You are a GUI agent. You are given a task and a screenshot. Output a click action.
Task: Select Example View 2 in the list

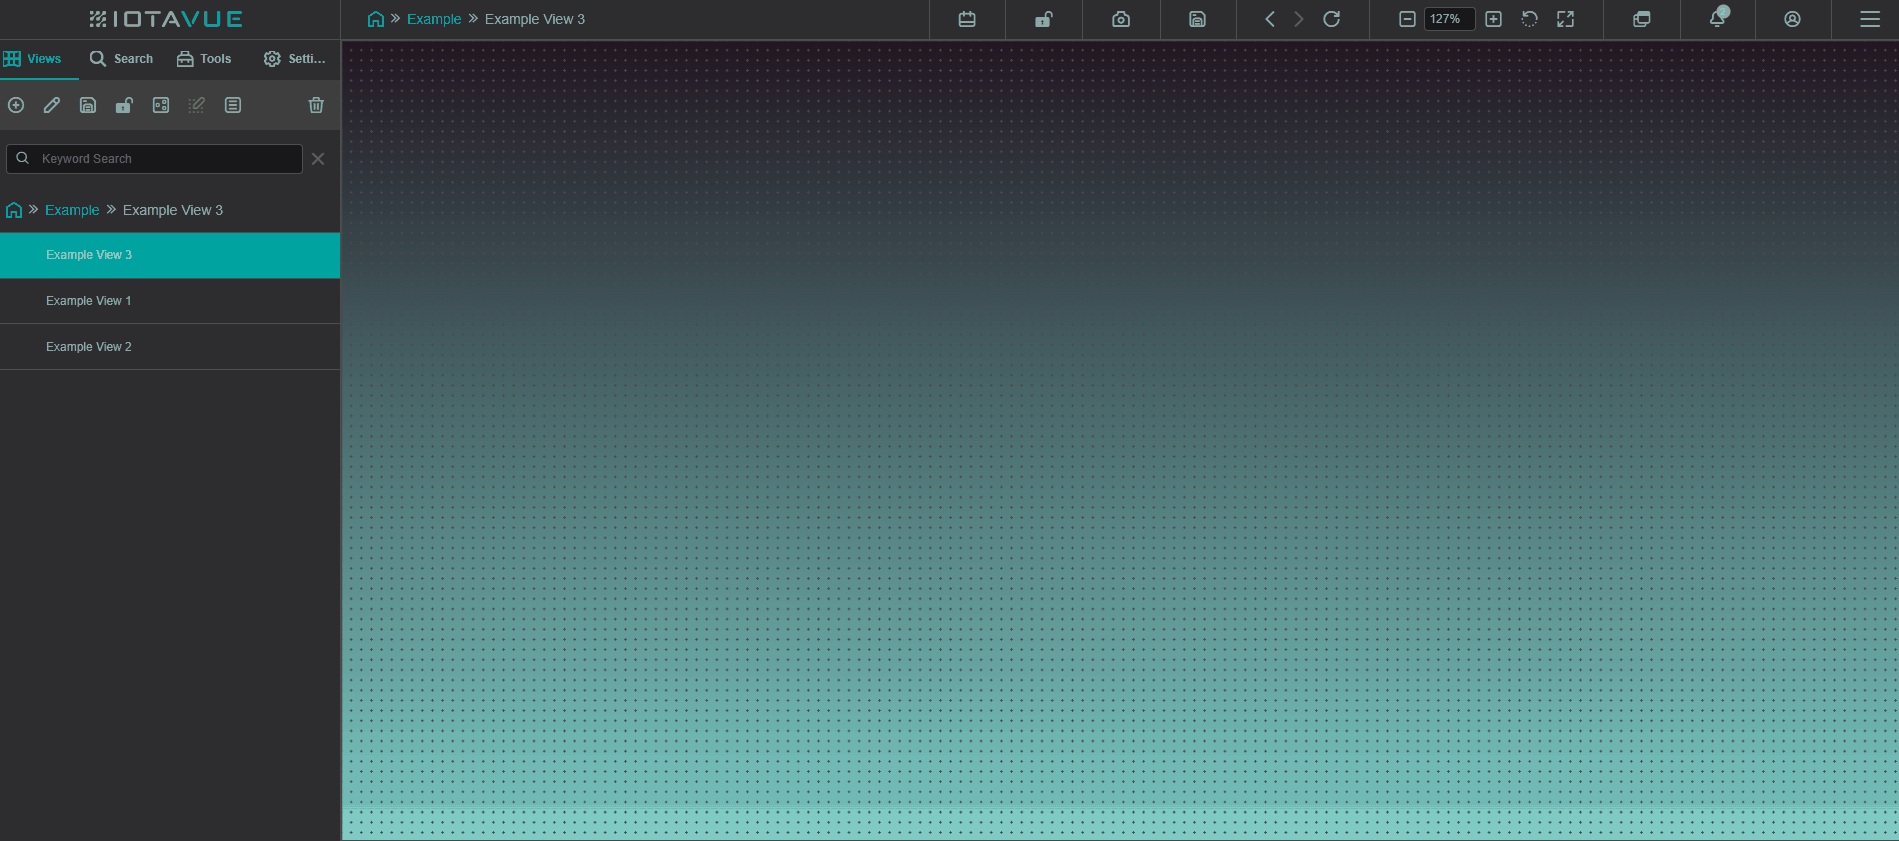click(170, 347)
